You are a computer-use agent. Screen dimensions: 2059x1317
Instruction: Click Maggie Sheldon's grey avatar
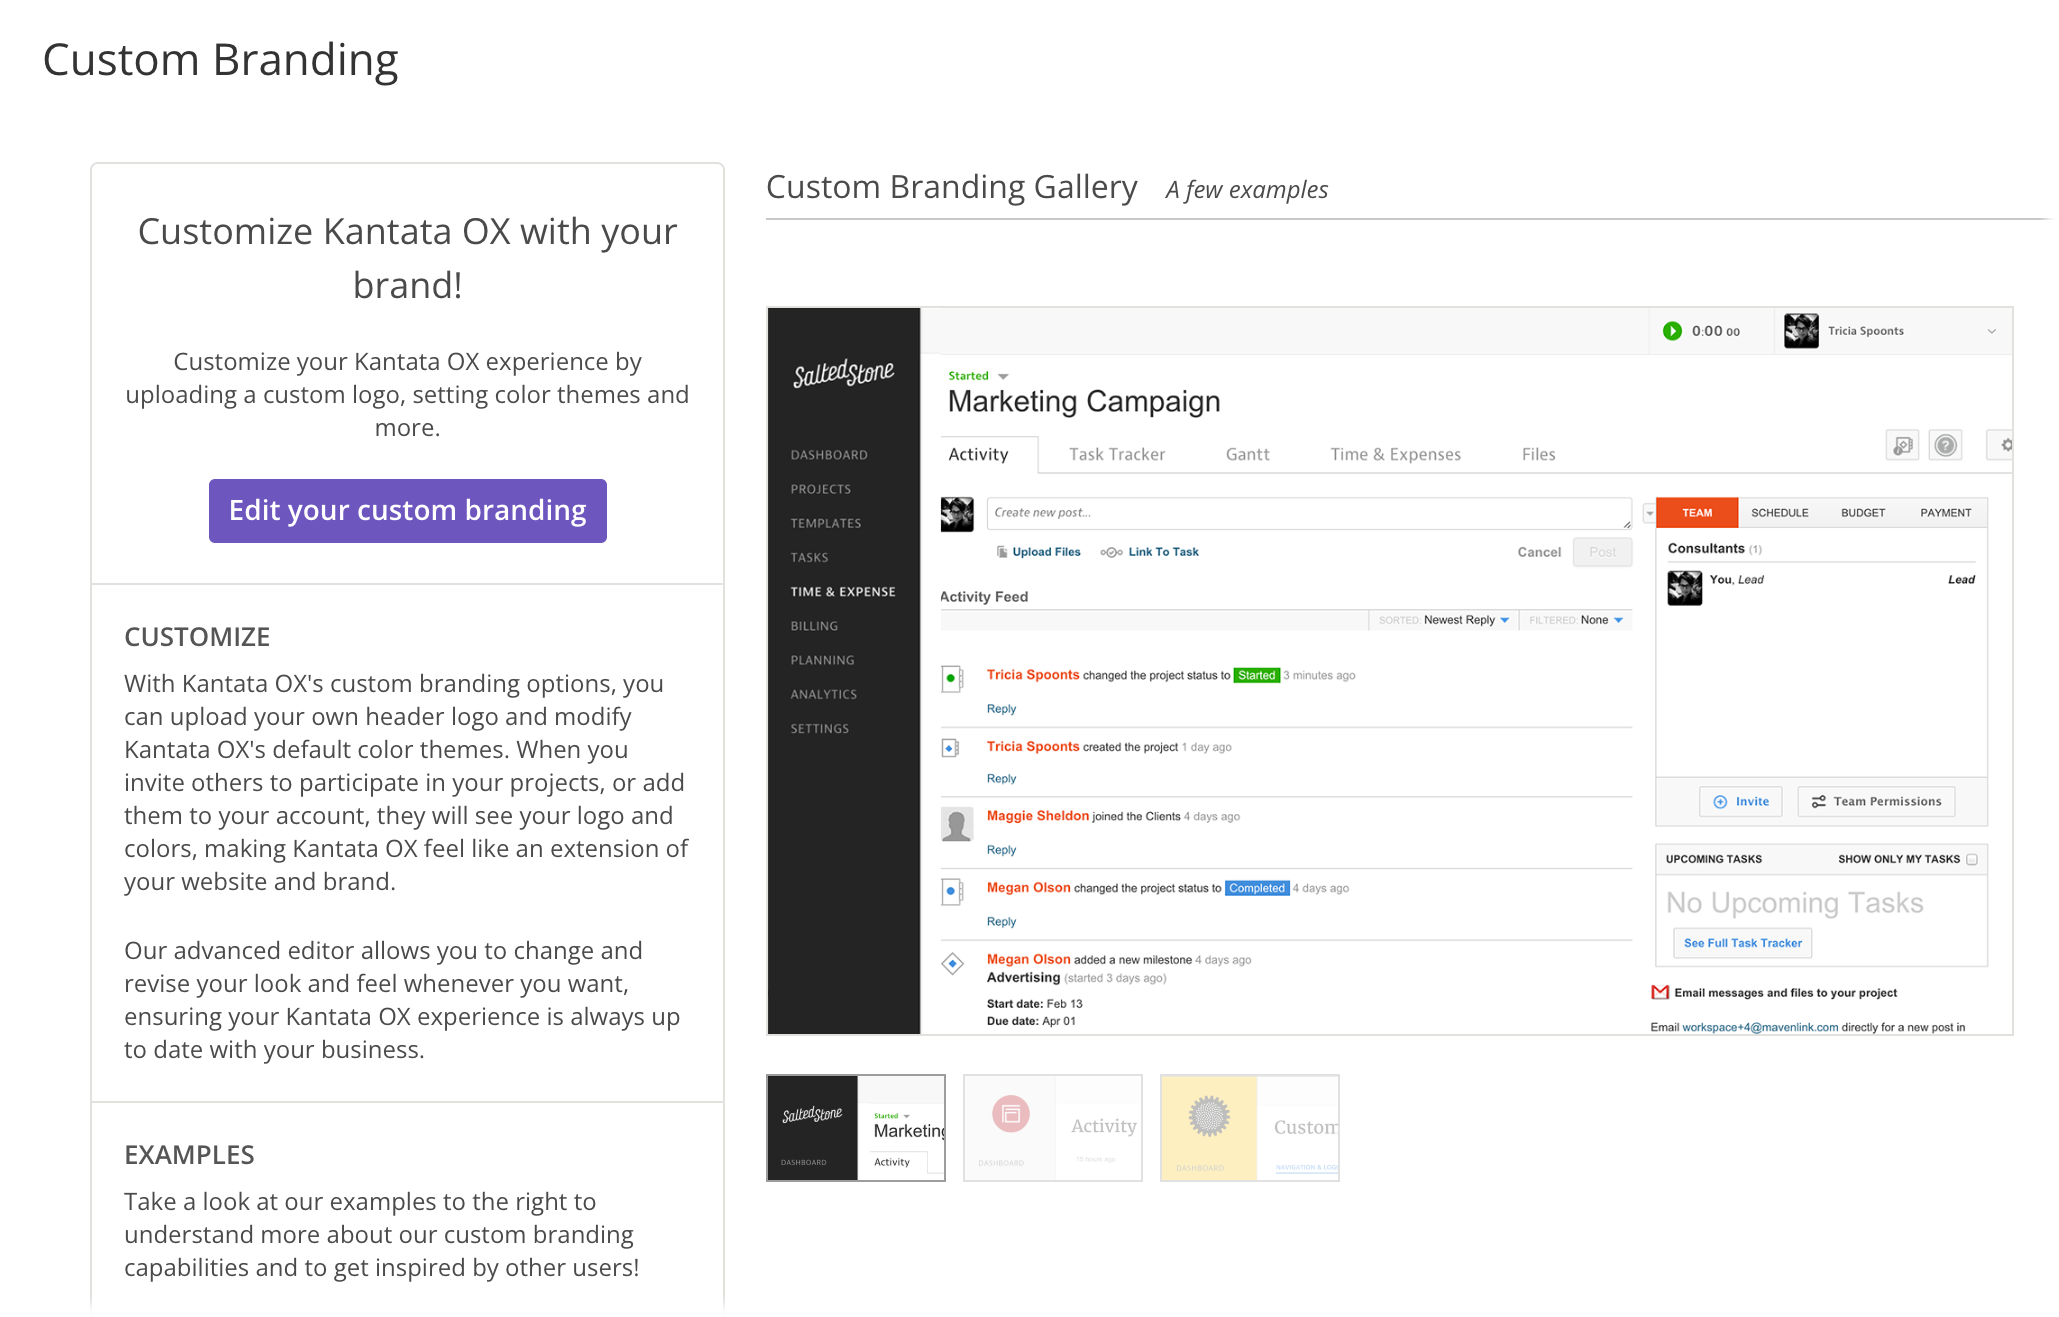point(957,824)
